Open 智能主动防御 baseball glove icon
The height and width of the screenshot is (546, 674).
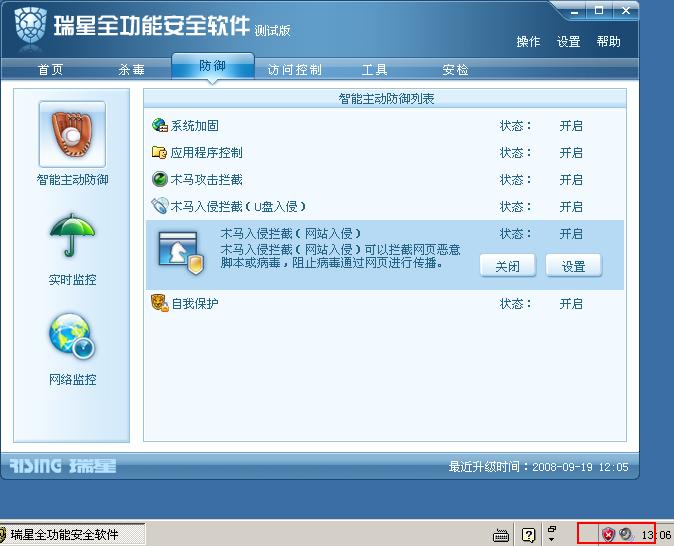72,134
